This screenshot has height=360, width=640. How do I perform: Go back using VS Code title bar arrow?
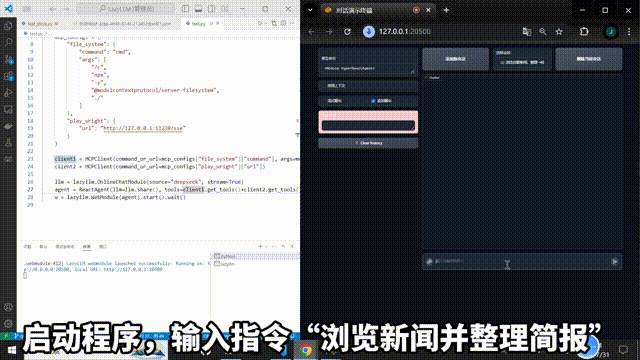(53, 9)
